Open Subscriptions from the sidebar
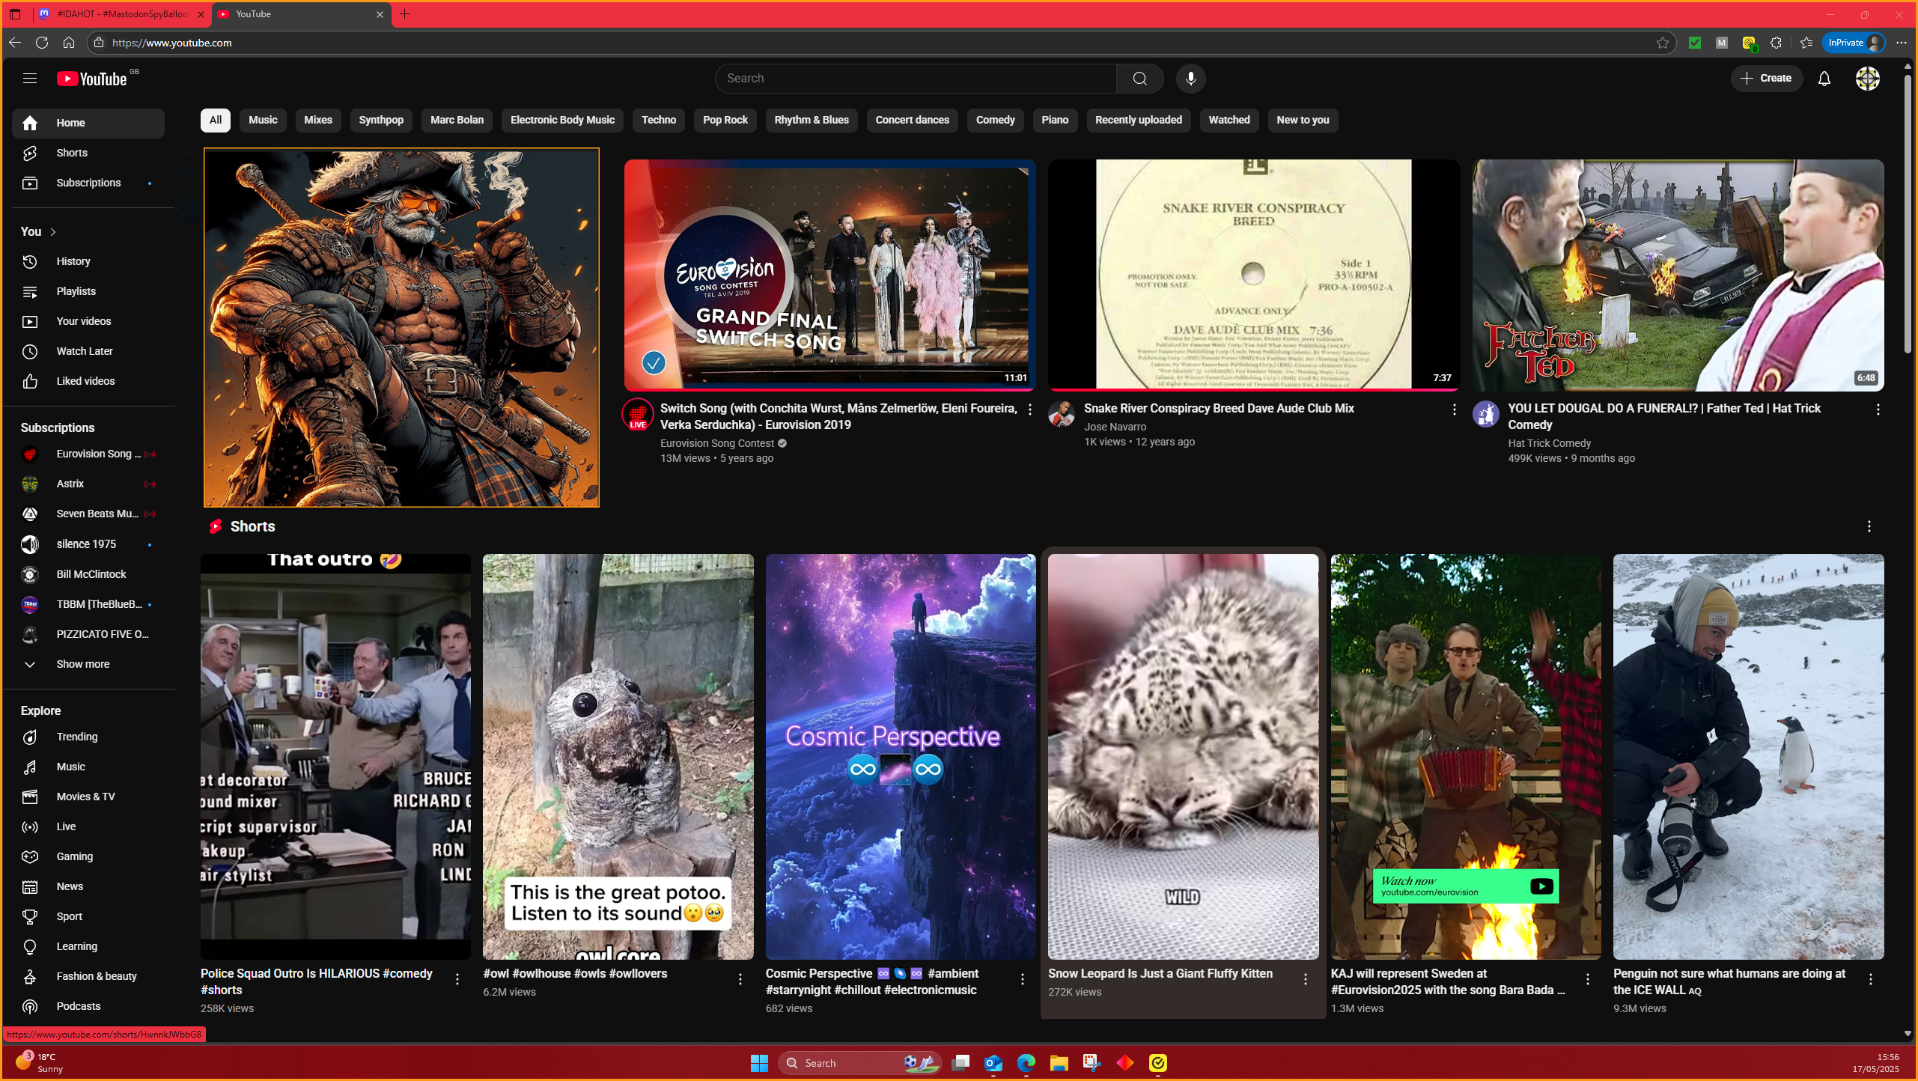Viewport: 1918px width, 1081px height. pos(88,183)
